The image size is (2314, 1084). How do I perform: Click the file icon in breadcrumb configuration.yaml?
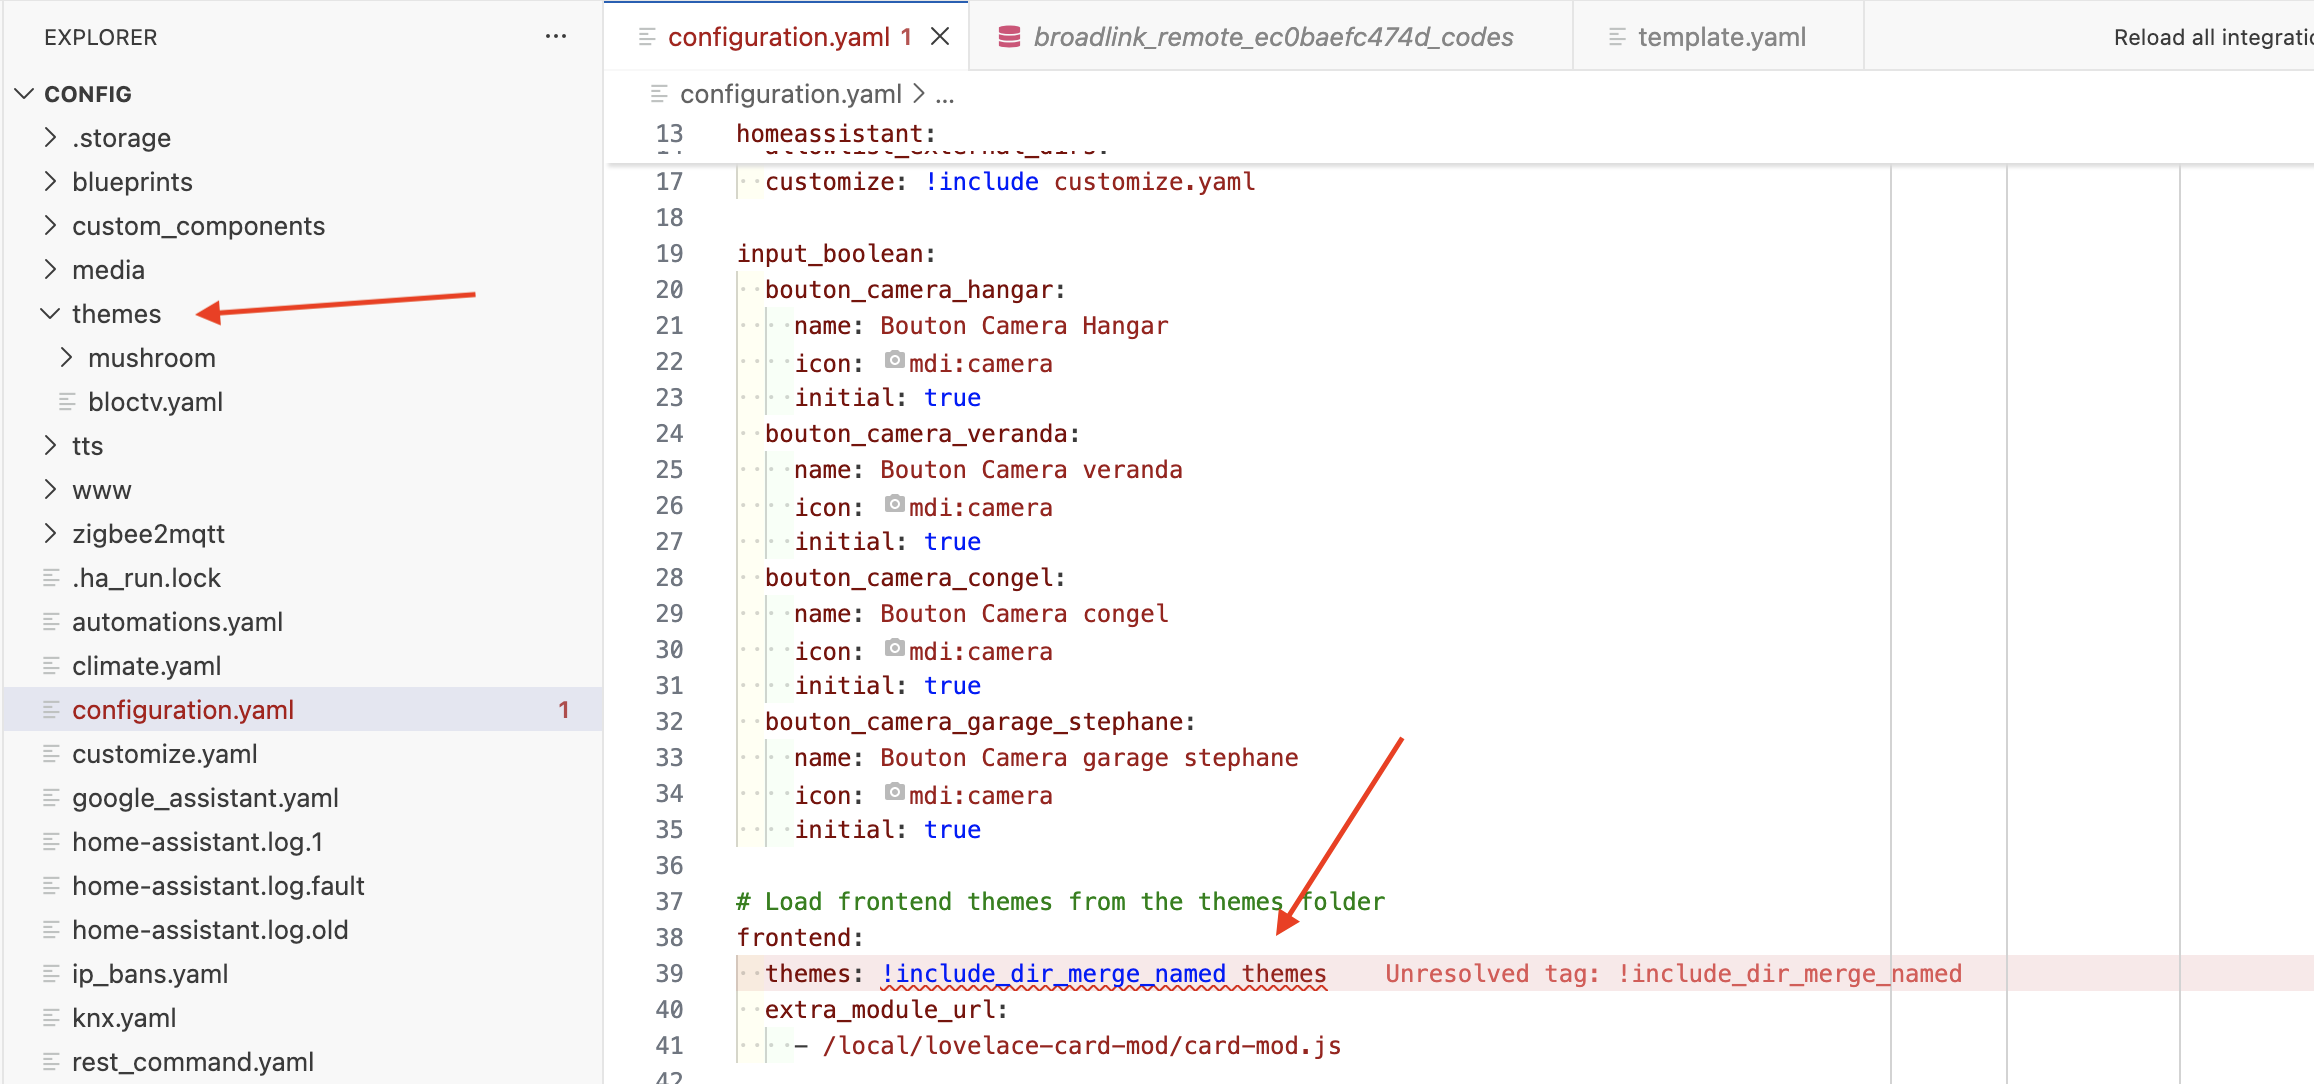pos(658,94)
